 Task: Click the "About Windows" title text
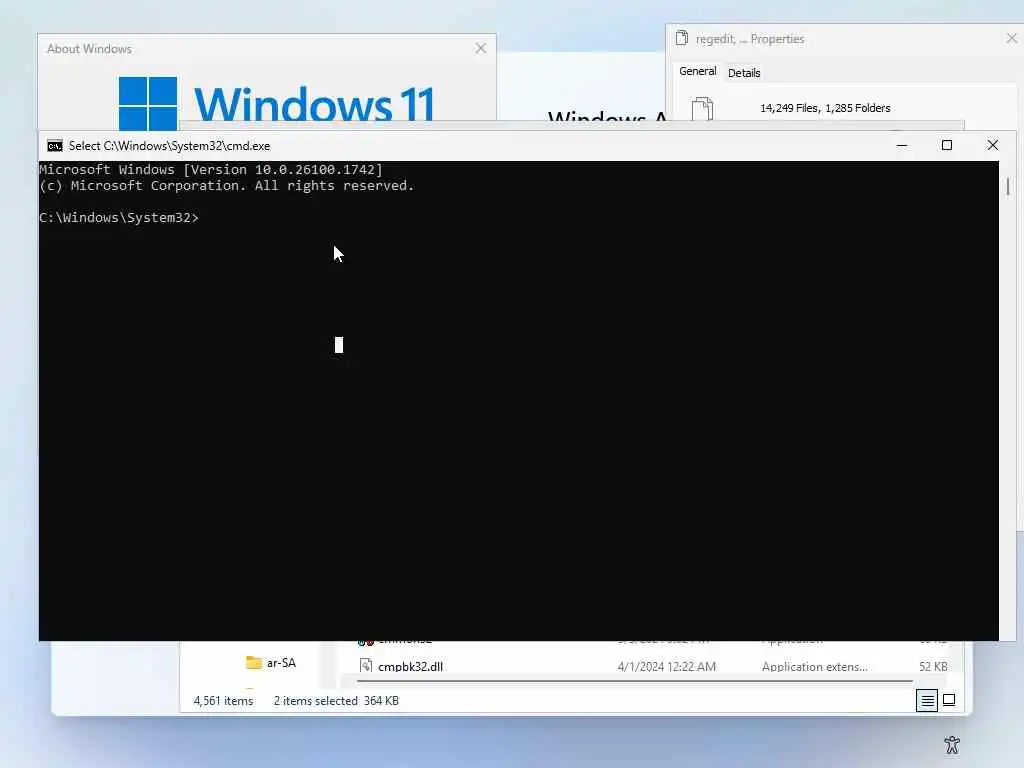coord(89,49)
